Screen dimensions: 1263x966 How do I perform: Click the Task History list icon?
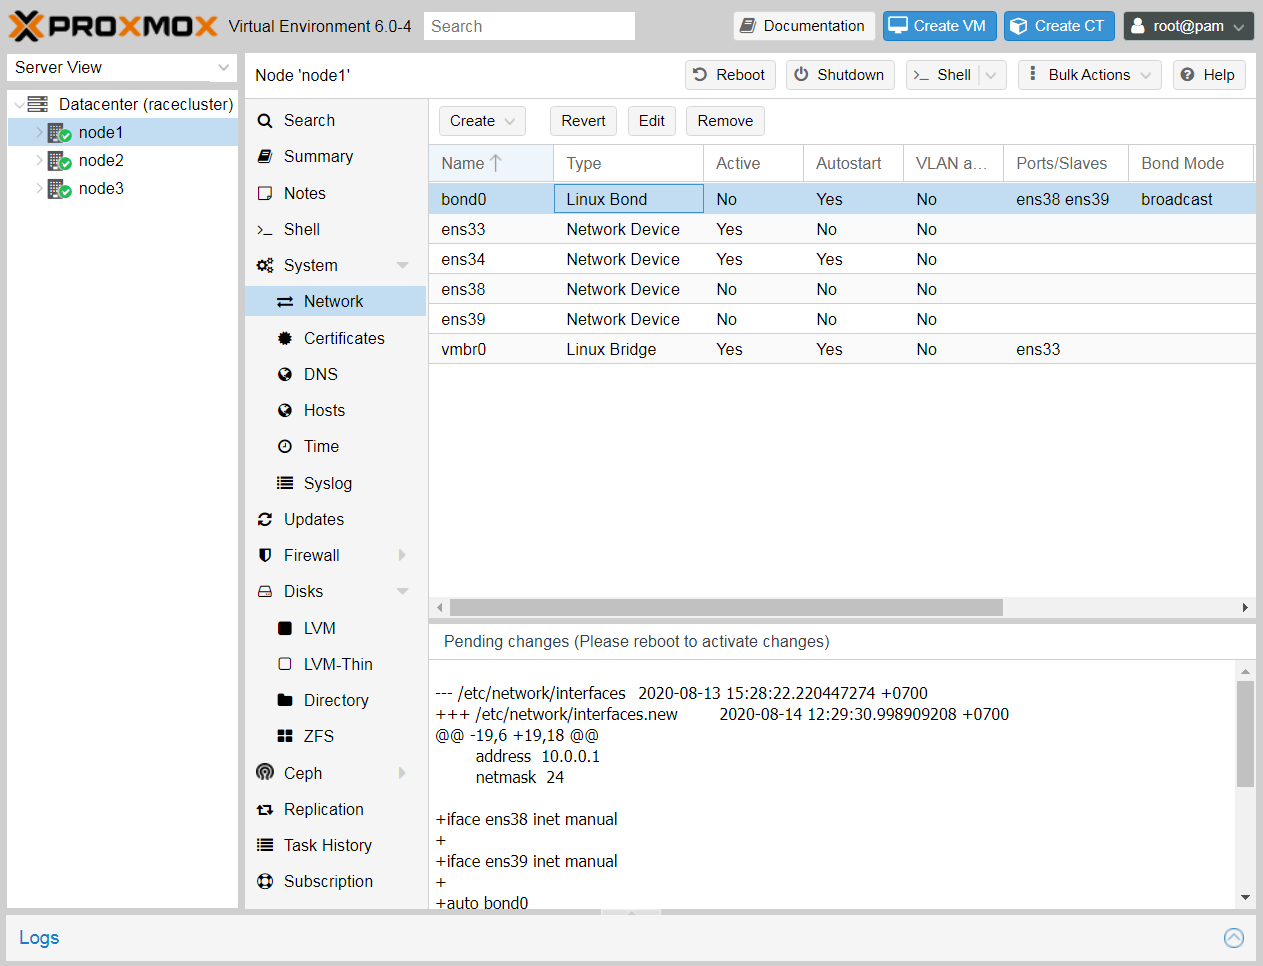(265, 845)
